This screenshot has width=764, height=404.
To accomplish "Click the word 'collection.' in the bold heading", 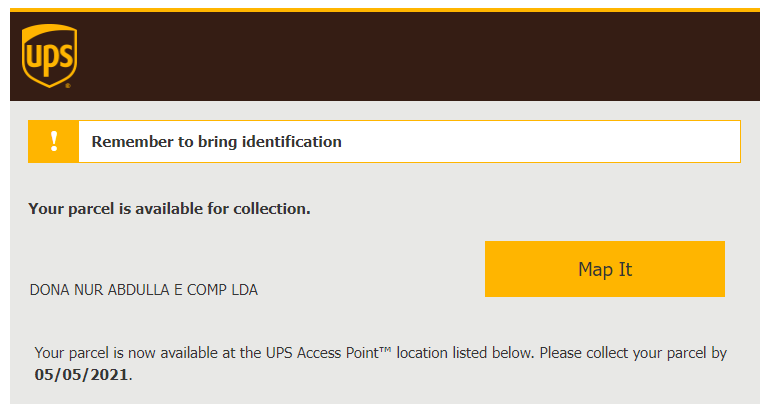I will click(x=272, y=209).
